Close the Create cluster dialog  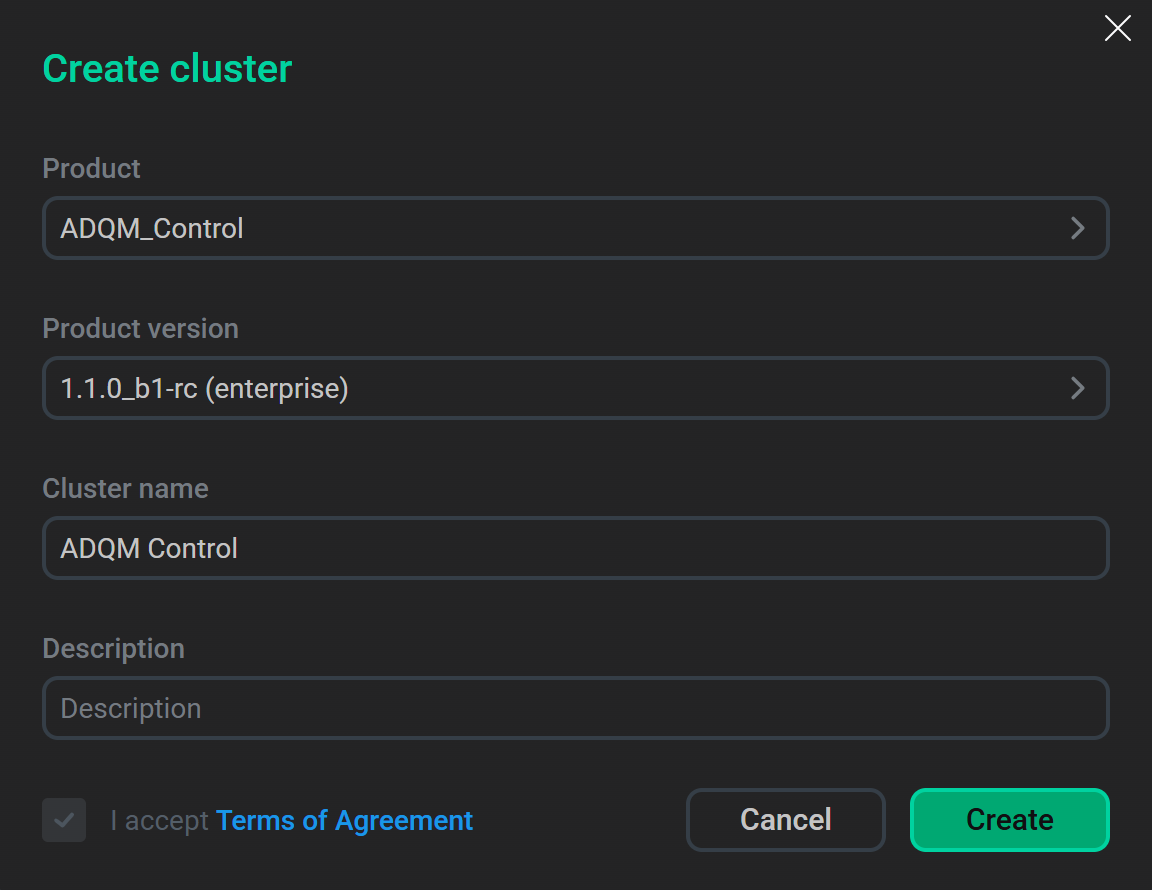(x=1117, y=28)
